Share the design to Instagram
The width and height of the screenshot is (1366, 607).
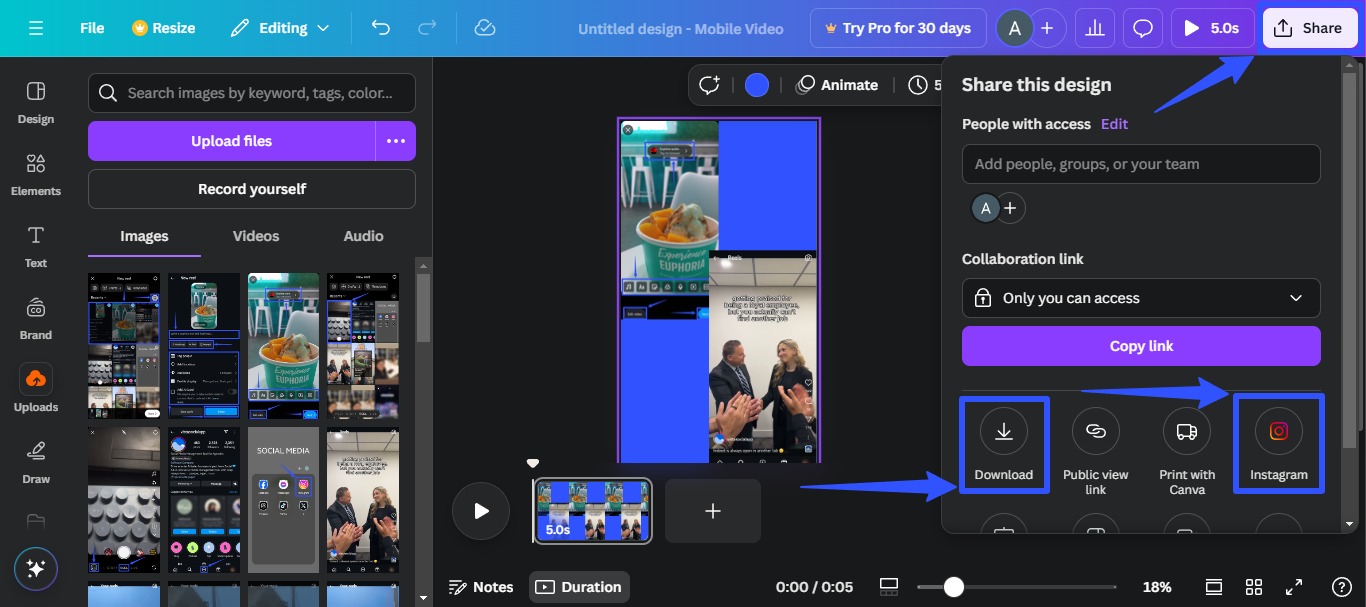[x=1279, y=440]
